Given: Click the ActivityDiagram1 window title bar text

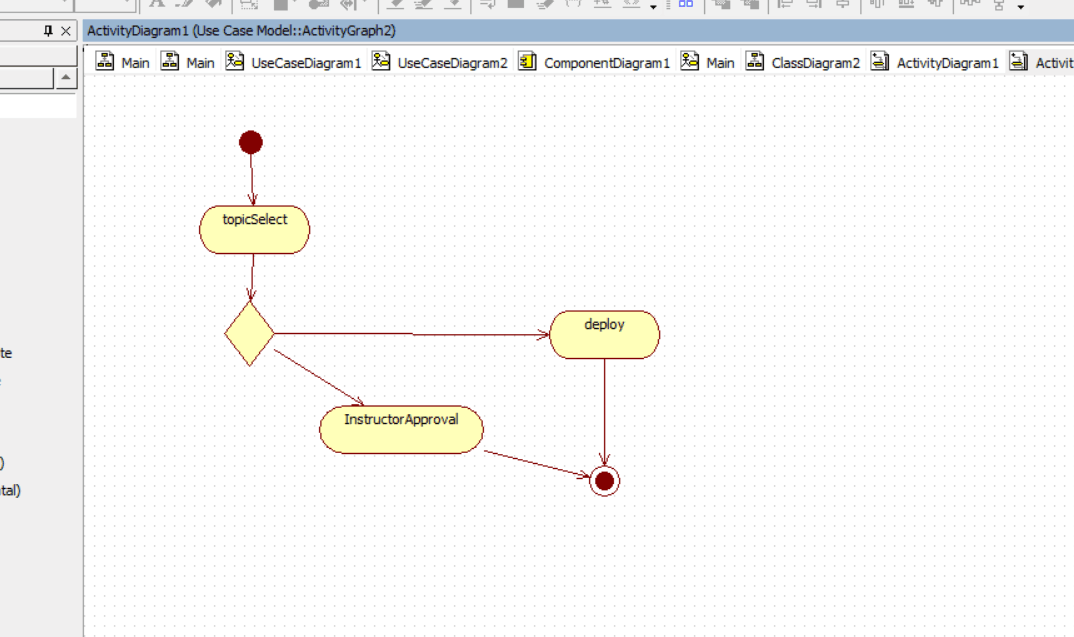Looking at the screenshot, I should pyautogui.click(x=241, y=31).
